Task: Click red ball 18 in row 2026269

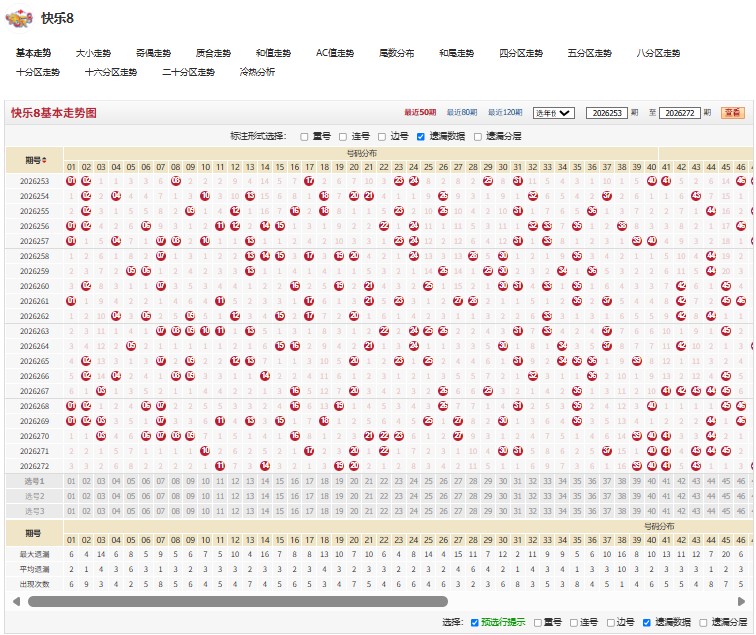Action: pos(324,421)
